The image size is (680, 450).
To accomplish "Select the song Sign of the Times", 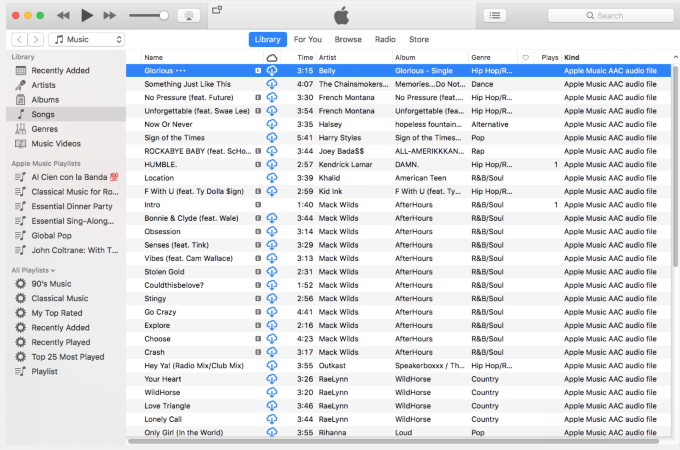I will 398,138.
